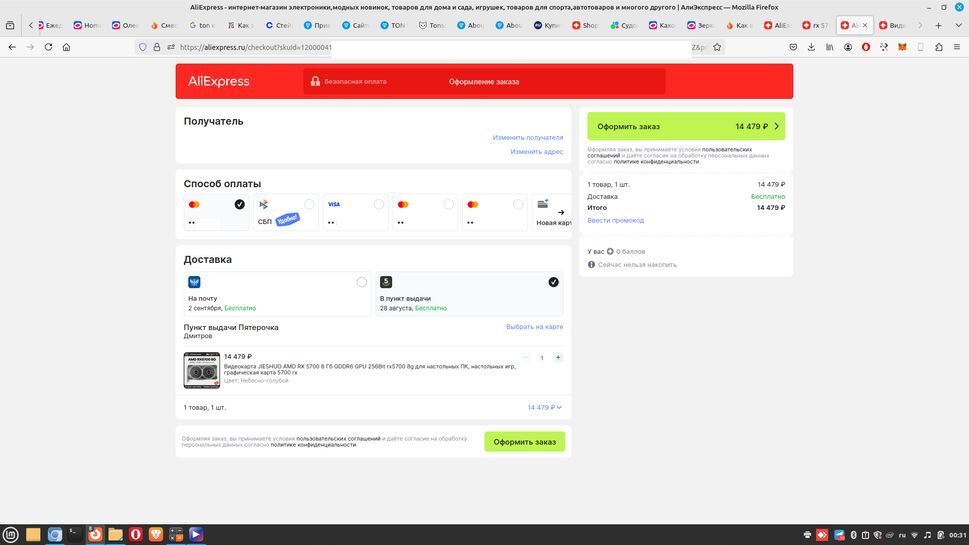
Task: Open Изменить получателя link
Action: tap(528, 137)
